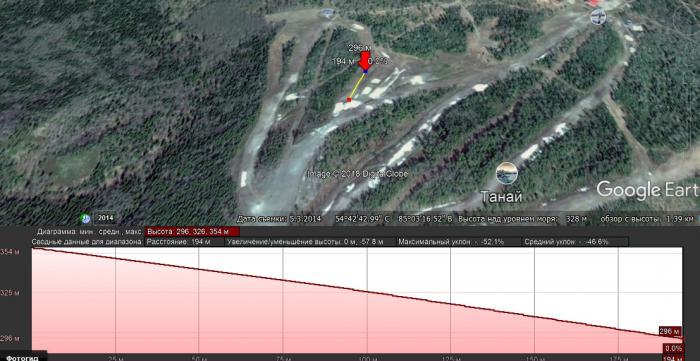
Task: Click the yellow measured path line
Action: point(357,86)
